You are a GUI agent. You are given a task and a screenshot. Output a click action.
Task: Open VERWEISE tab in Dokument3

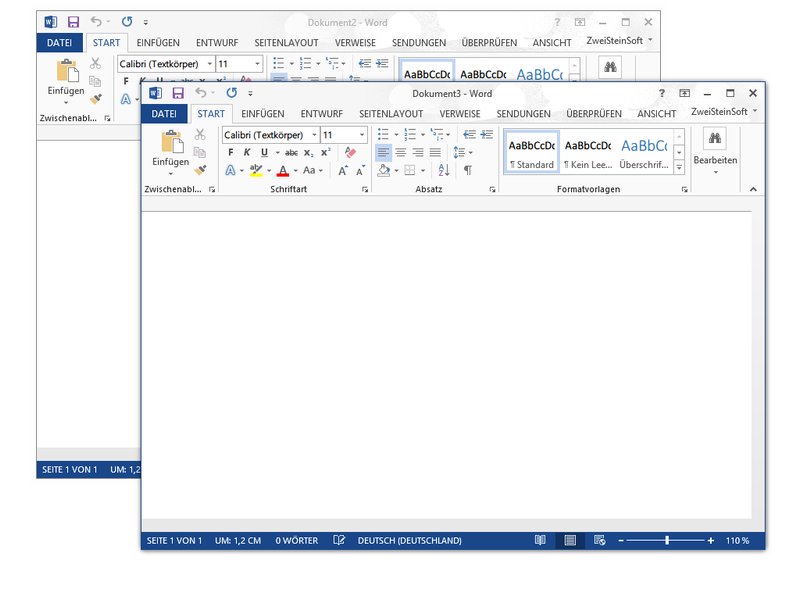point(460,114)
